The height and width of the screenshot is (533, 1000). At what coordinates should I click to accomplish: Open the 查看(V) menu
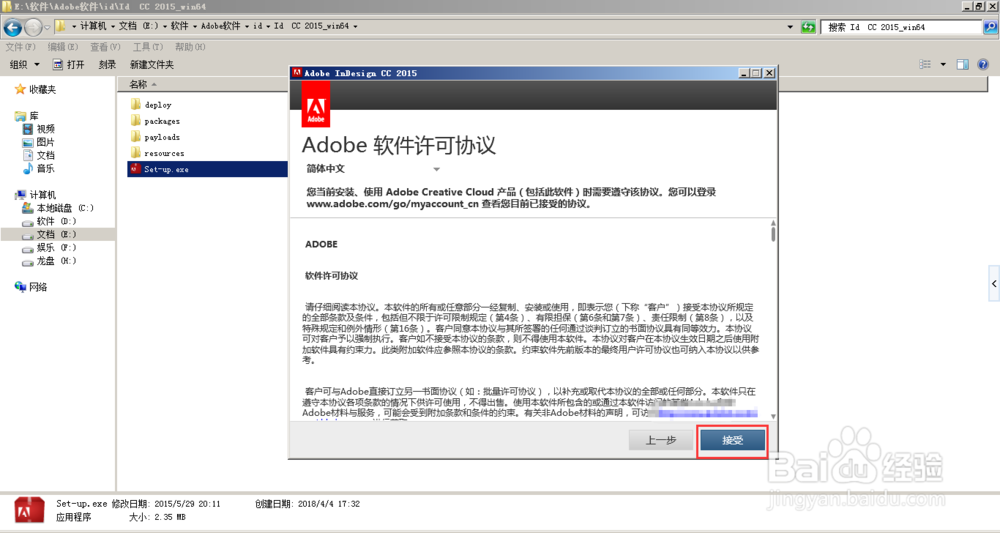(x=105, y=47)
